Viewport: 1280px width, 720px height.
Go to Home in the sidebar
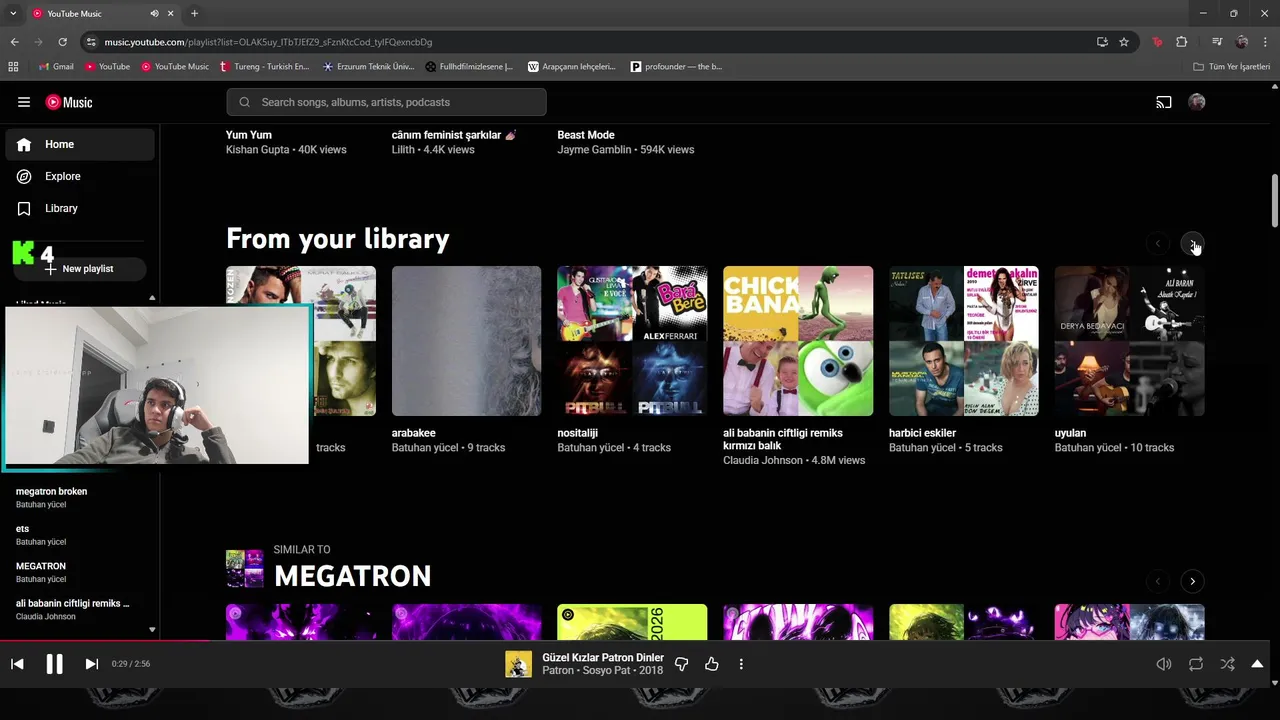click(80, 144)
